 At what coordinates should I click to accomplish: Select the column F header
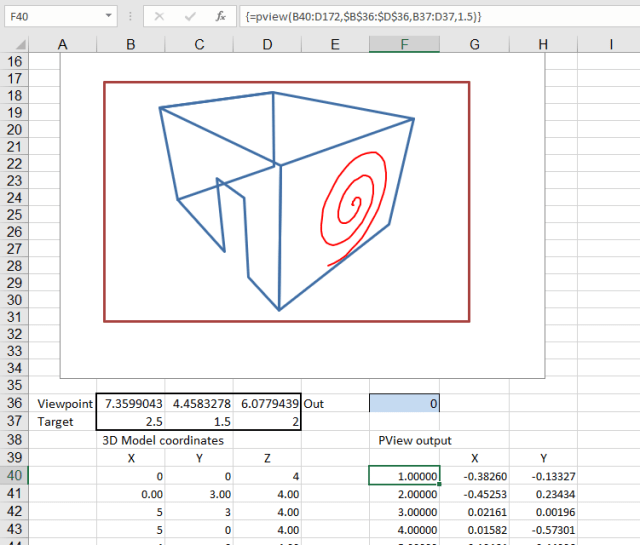(403, 44)
